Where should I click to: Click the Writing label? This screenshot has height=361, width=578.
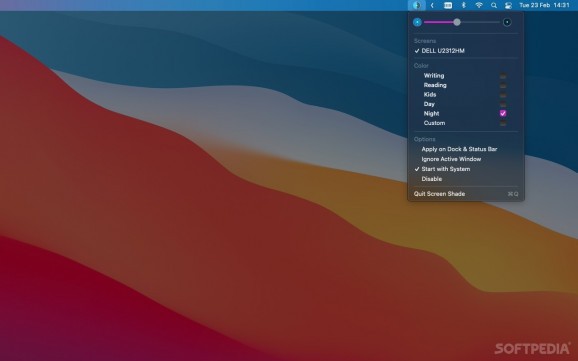(434, 76)
